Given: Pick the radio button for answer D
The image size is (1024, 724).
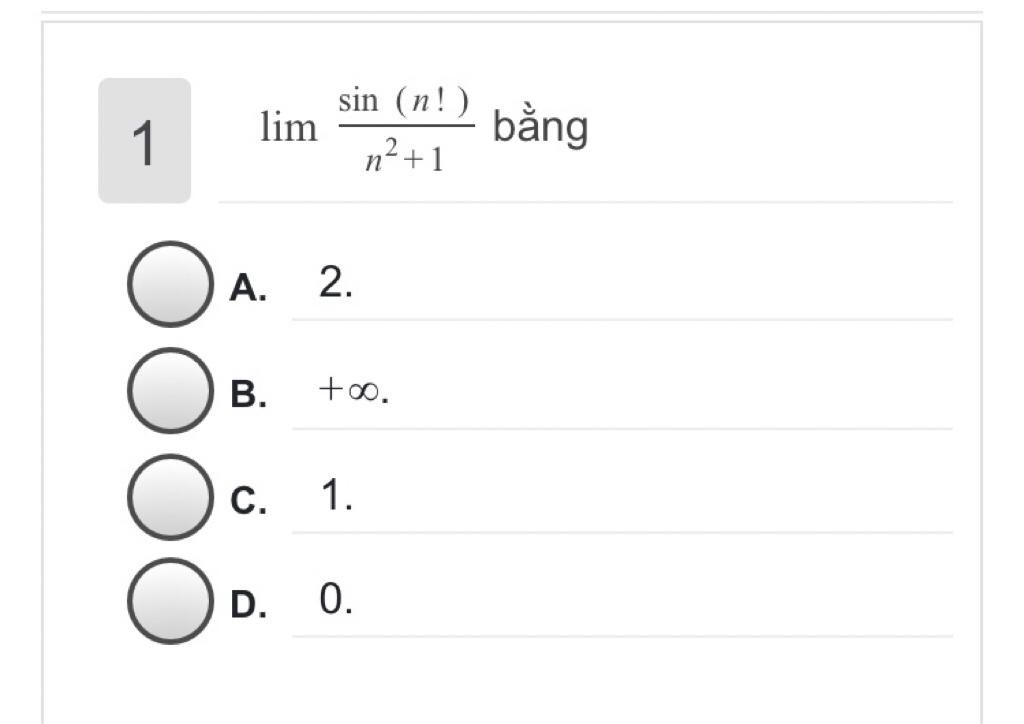Looking at the screenshot, I should 170,601.
